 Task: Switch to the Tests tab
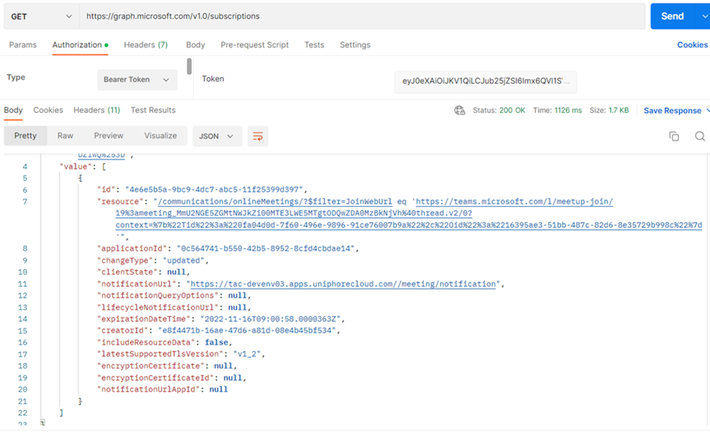[x=314, y=45]
